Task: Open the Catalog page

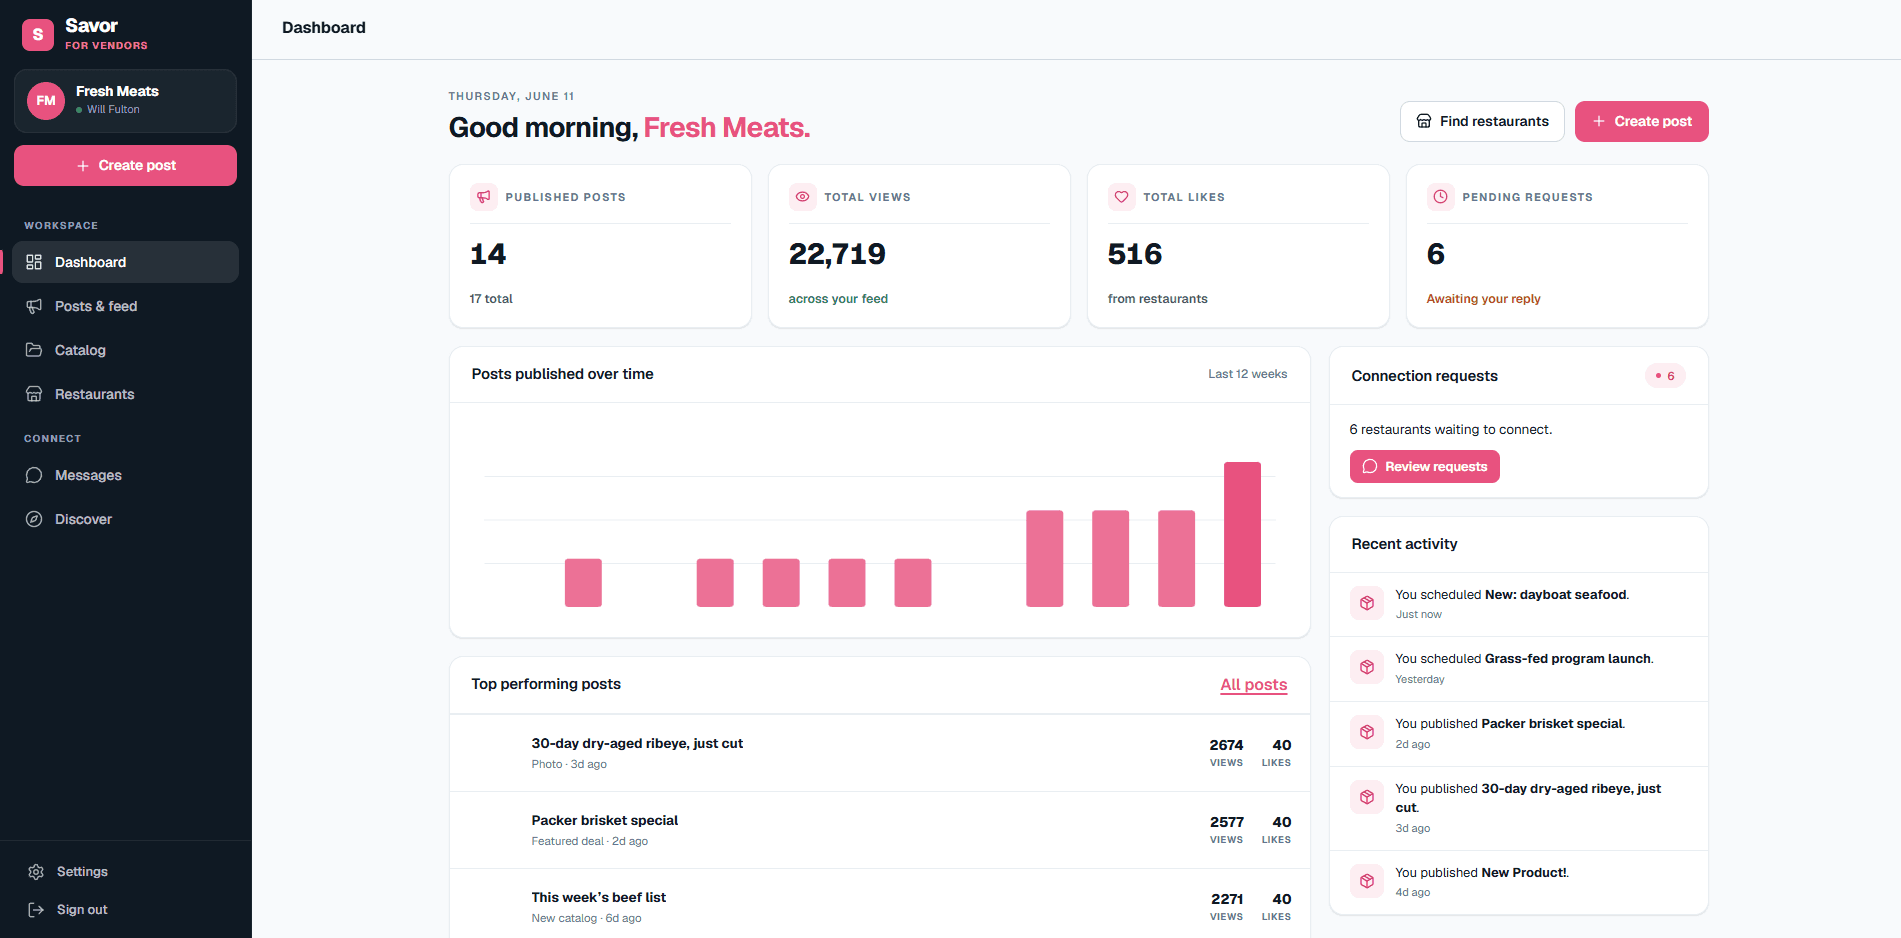Action: (125, 350)
